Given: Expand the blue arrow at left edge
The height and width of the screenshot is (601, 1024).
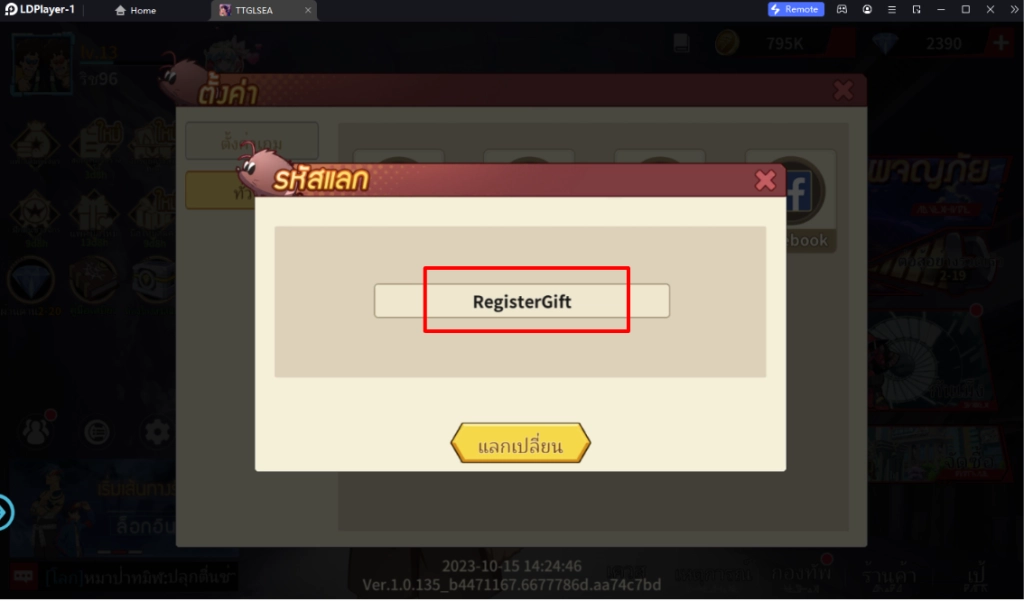Looking at the screenshot, I should (x=5, y=512).
